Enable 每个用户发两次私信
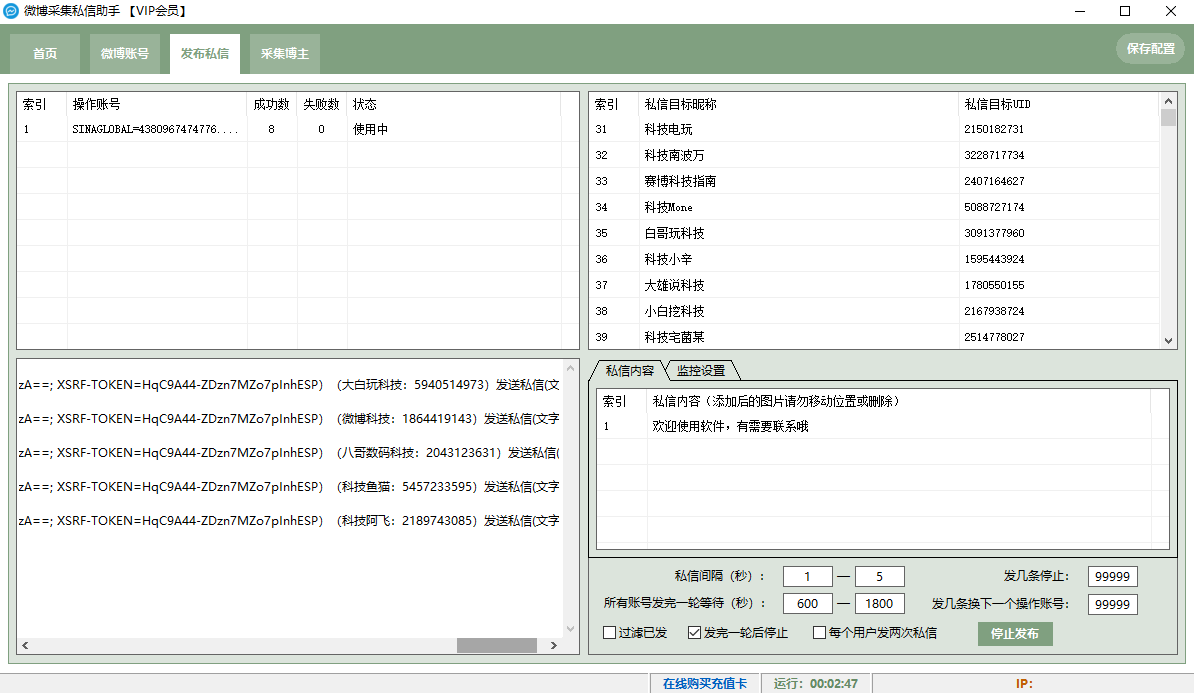Screen dimensions: 1194x693 pyautogui.click(x=818, y=632)
